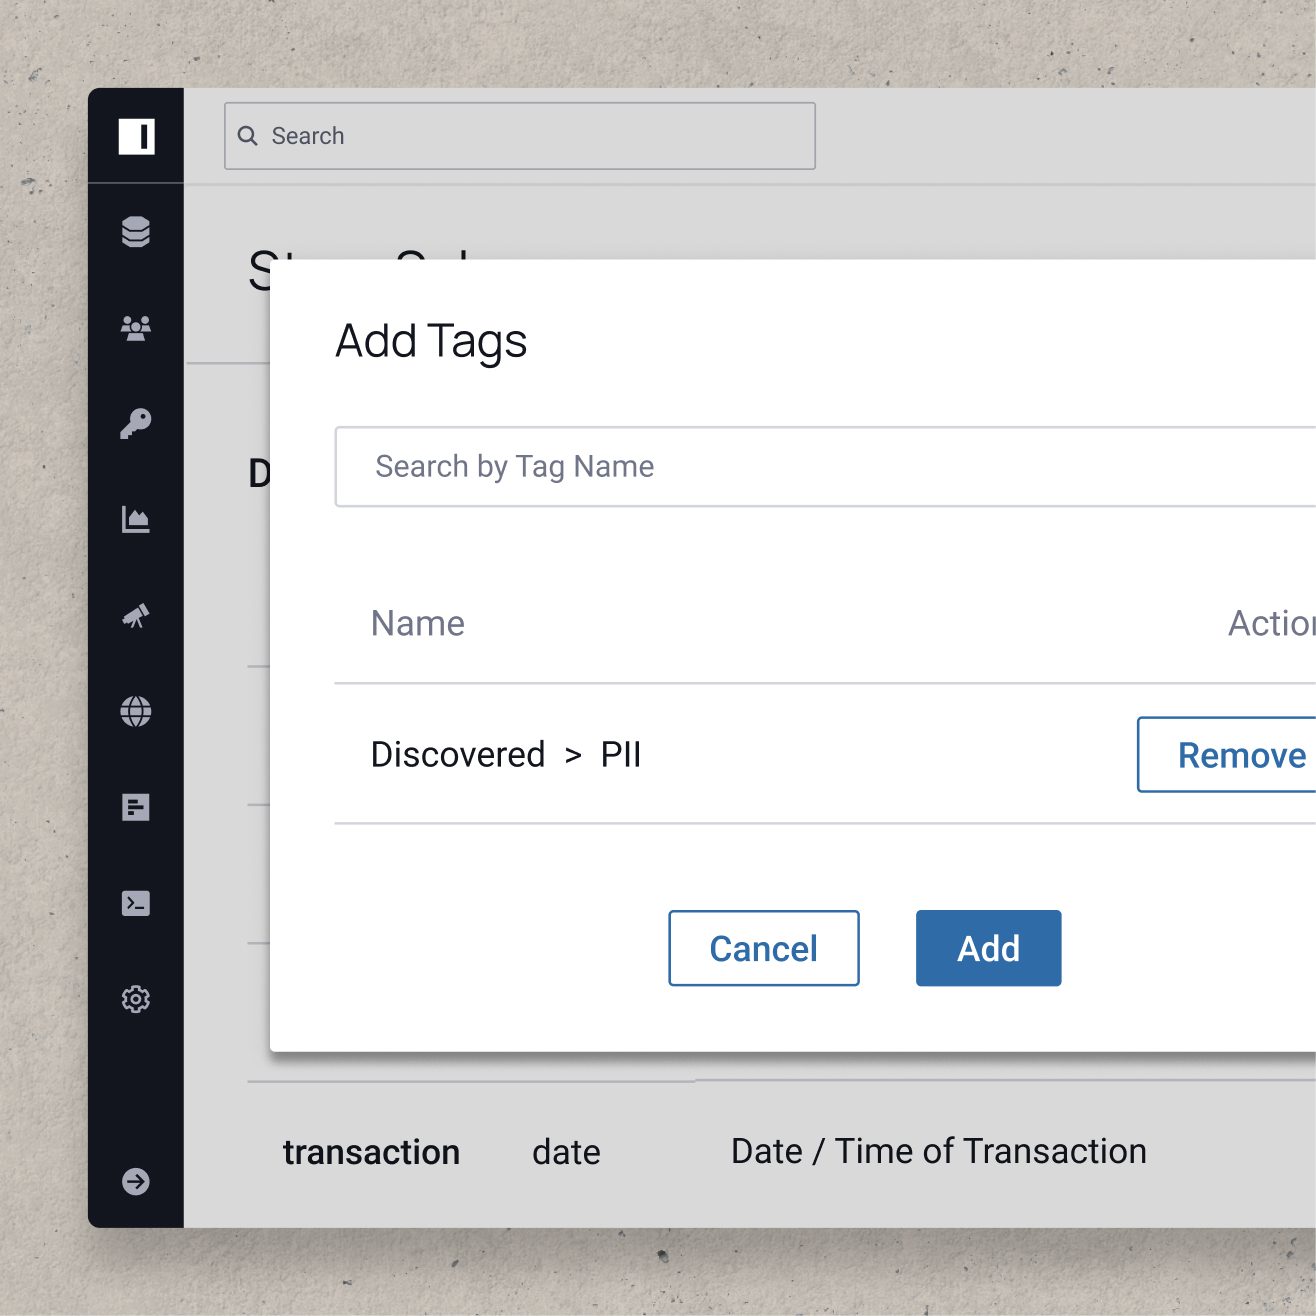This screenshot has height=1316, width=1316.
Task: Click the telescope discovery icon
Action: 136,616
